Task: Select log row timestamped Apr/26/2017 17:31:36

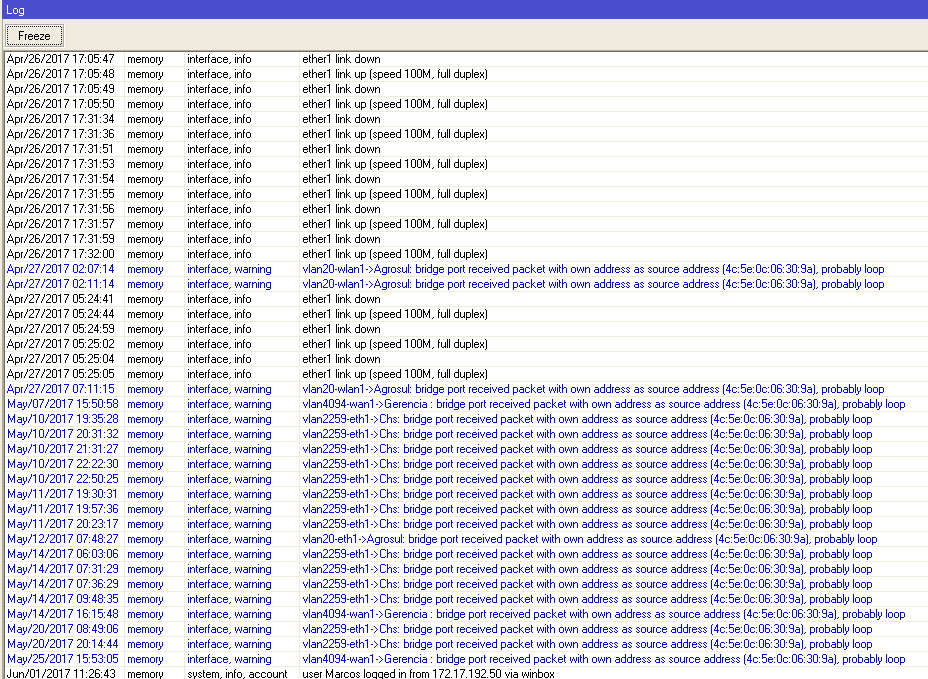Action: pyautogui.click(x=466, y=134)
